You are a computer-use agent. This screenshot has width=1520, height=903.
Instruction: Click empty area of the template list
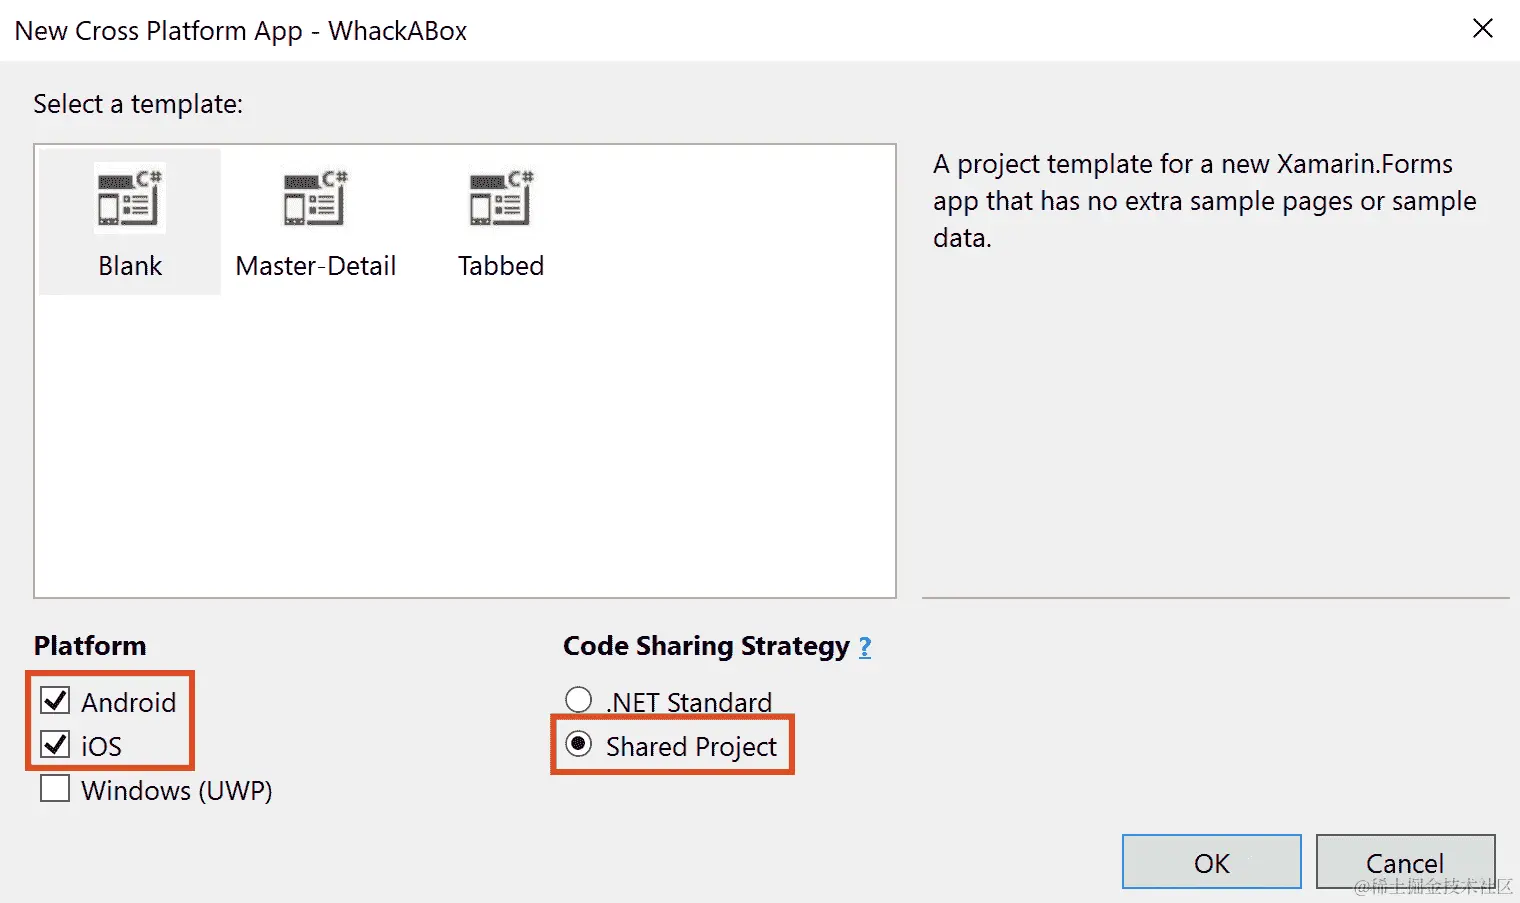click(x=465, y=440)
